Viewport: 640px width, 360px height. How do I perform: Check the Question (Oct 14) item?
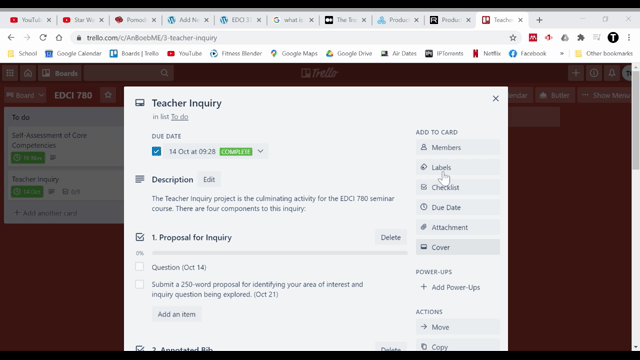point(140,267)
